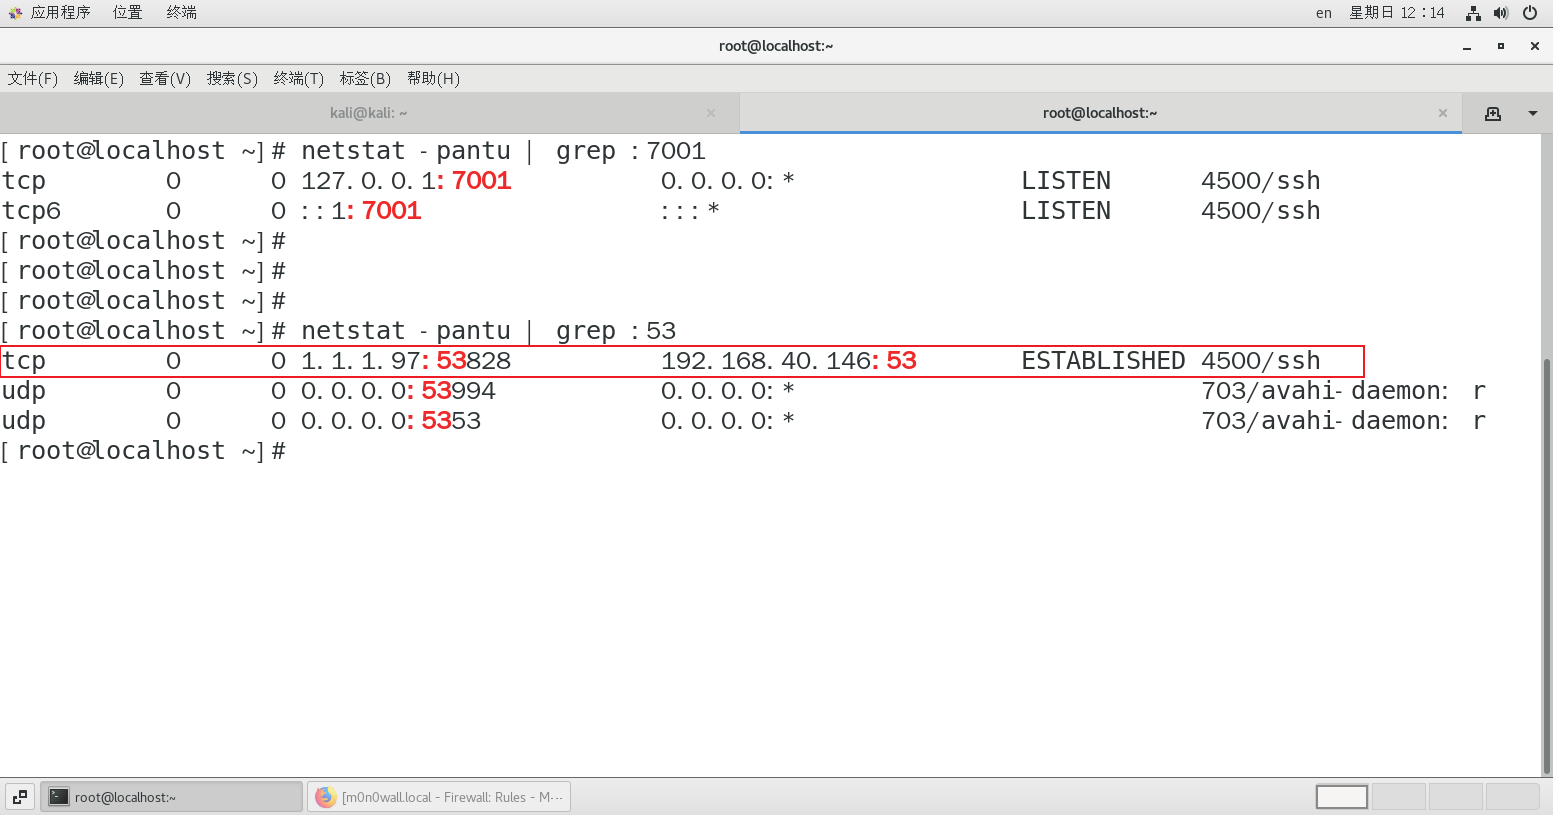Viewport: 1553px width, 815px height.
Task: Click the Applications menu logo icon
Action: click(x=15, y=13)
